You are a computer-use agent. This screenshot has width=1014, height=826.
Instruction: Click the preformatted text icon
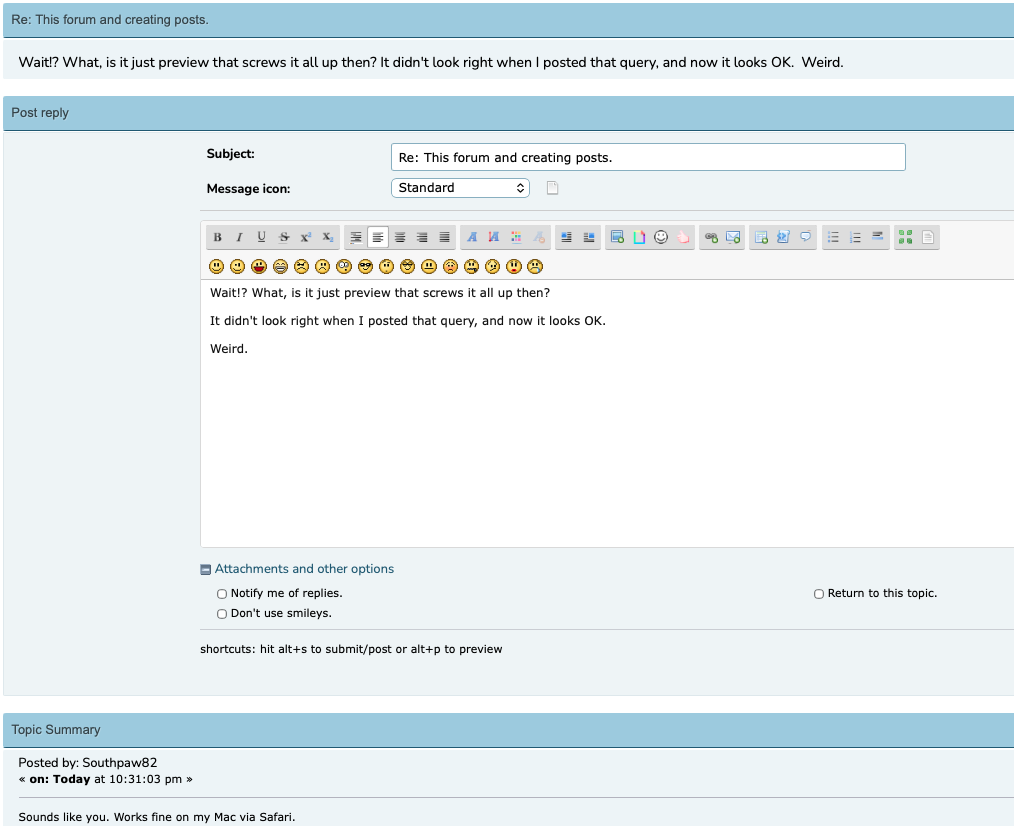coord(356,237)
